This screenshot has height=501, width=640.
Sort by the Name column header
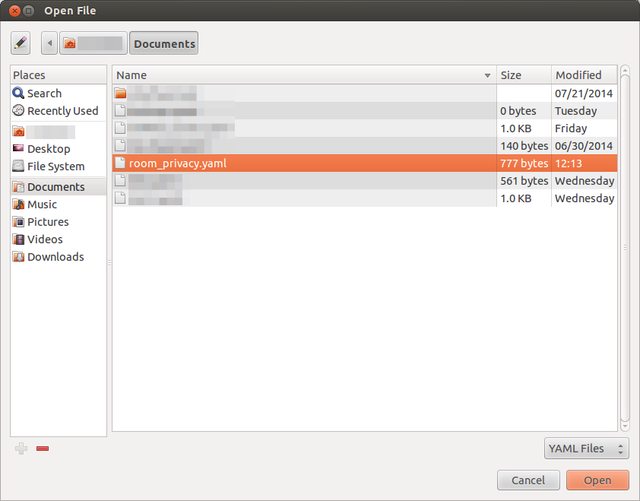pyautogui.click(x=304, y=75)
